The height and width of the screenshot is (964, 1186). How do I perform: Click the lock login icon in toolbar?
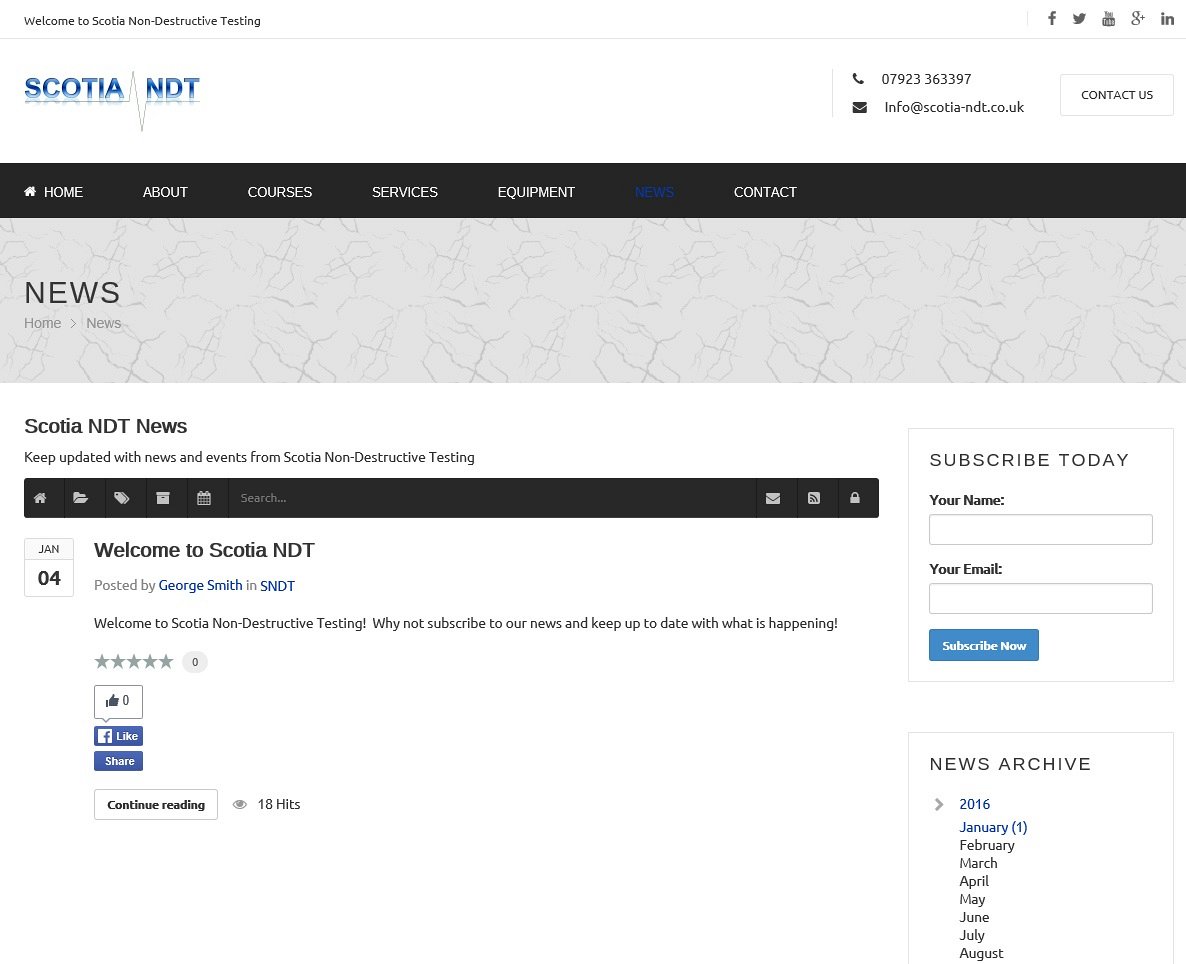tap(855, 498)
